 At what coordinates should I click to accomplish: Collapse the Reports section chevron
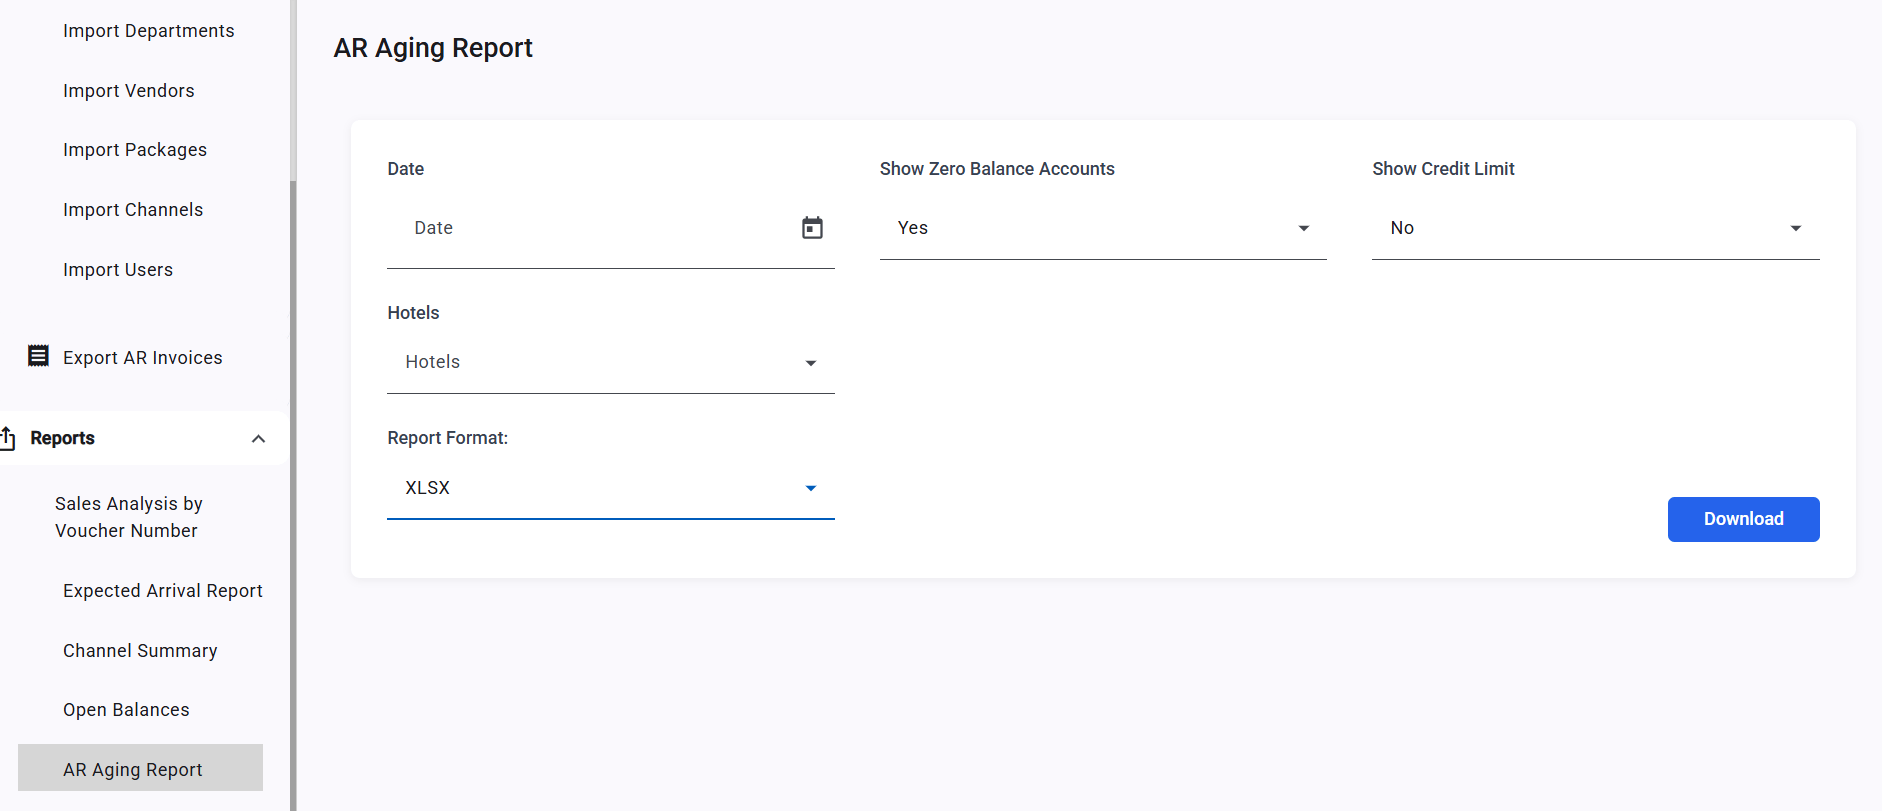click(x=258, y=439)
